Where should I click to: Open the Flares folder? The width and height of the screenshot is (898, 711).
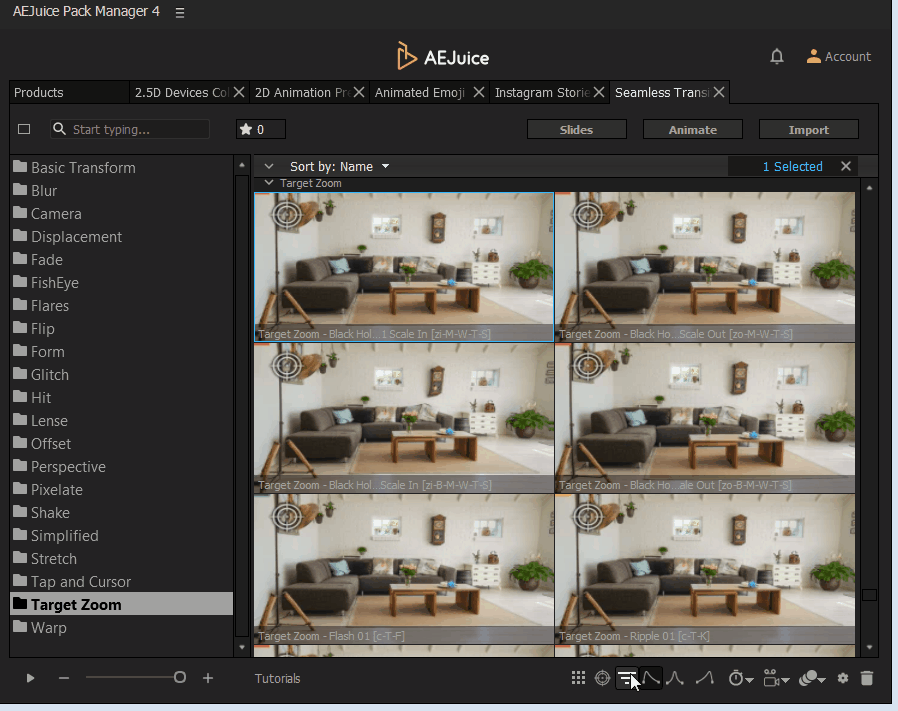click(x=121, y=305)
